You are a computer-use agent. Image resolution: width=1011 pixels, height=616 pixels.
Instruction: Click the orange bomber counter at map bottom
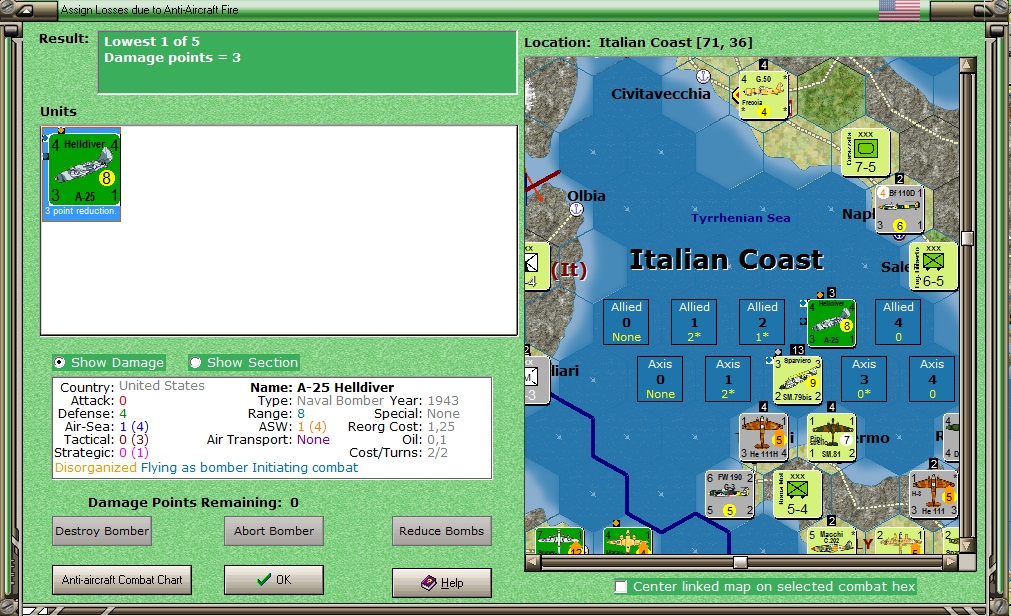coord(627,541)
